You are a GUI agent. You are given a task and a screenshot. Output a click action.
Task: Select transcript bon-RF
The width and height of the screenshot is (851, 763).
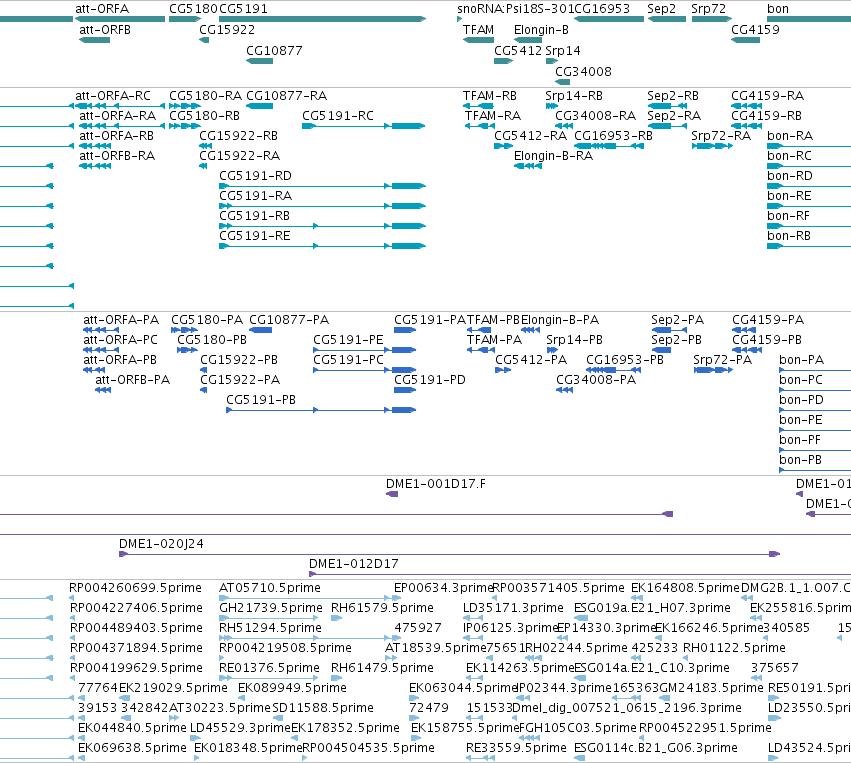pyautogui.click(x=788, y=216)
